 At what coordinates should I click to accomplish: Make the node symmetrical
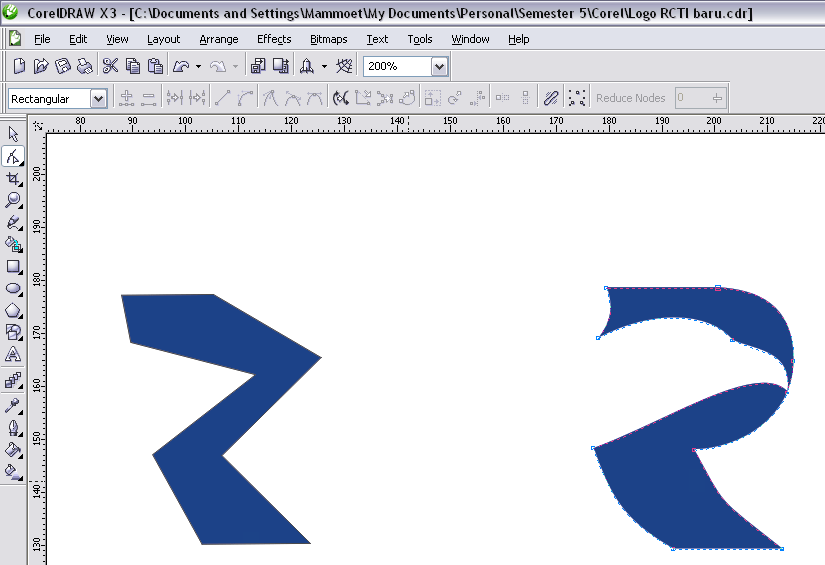(315, 98)
